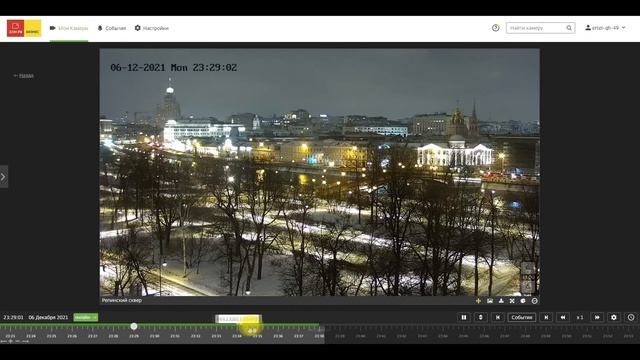640x360 pixels.
Task: Click the vertical arrows button beside pause
Action: click(481, 317)
